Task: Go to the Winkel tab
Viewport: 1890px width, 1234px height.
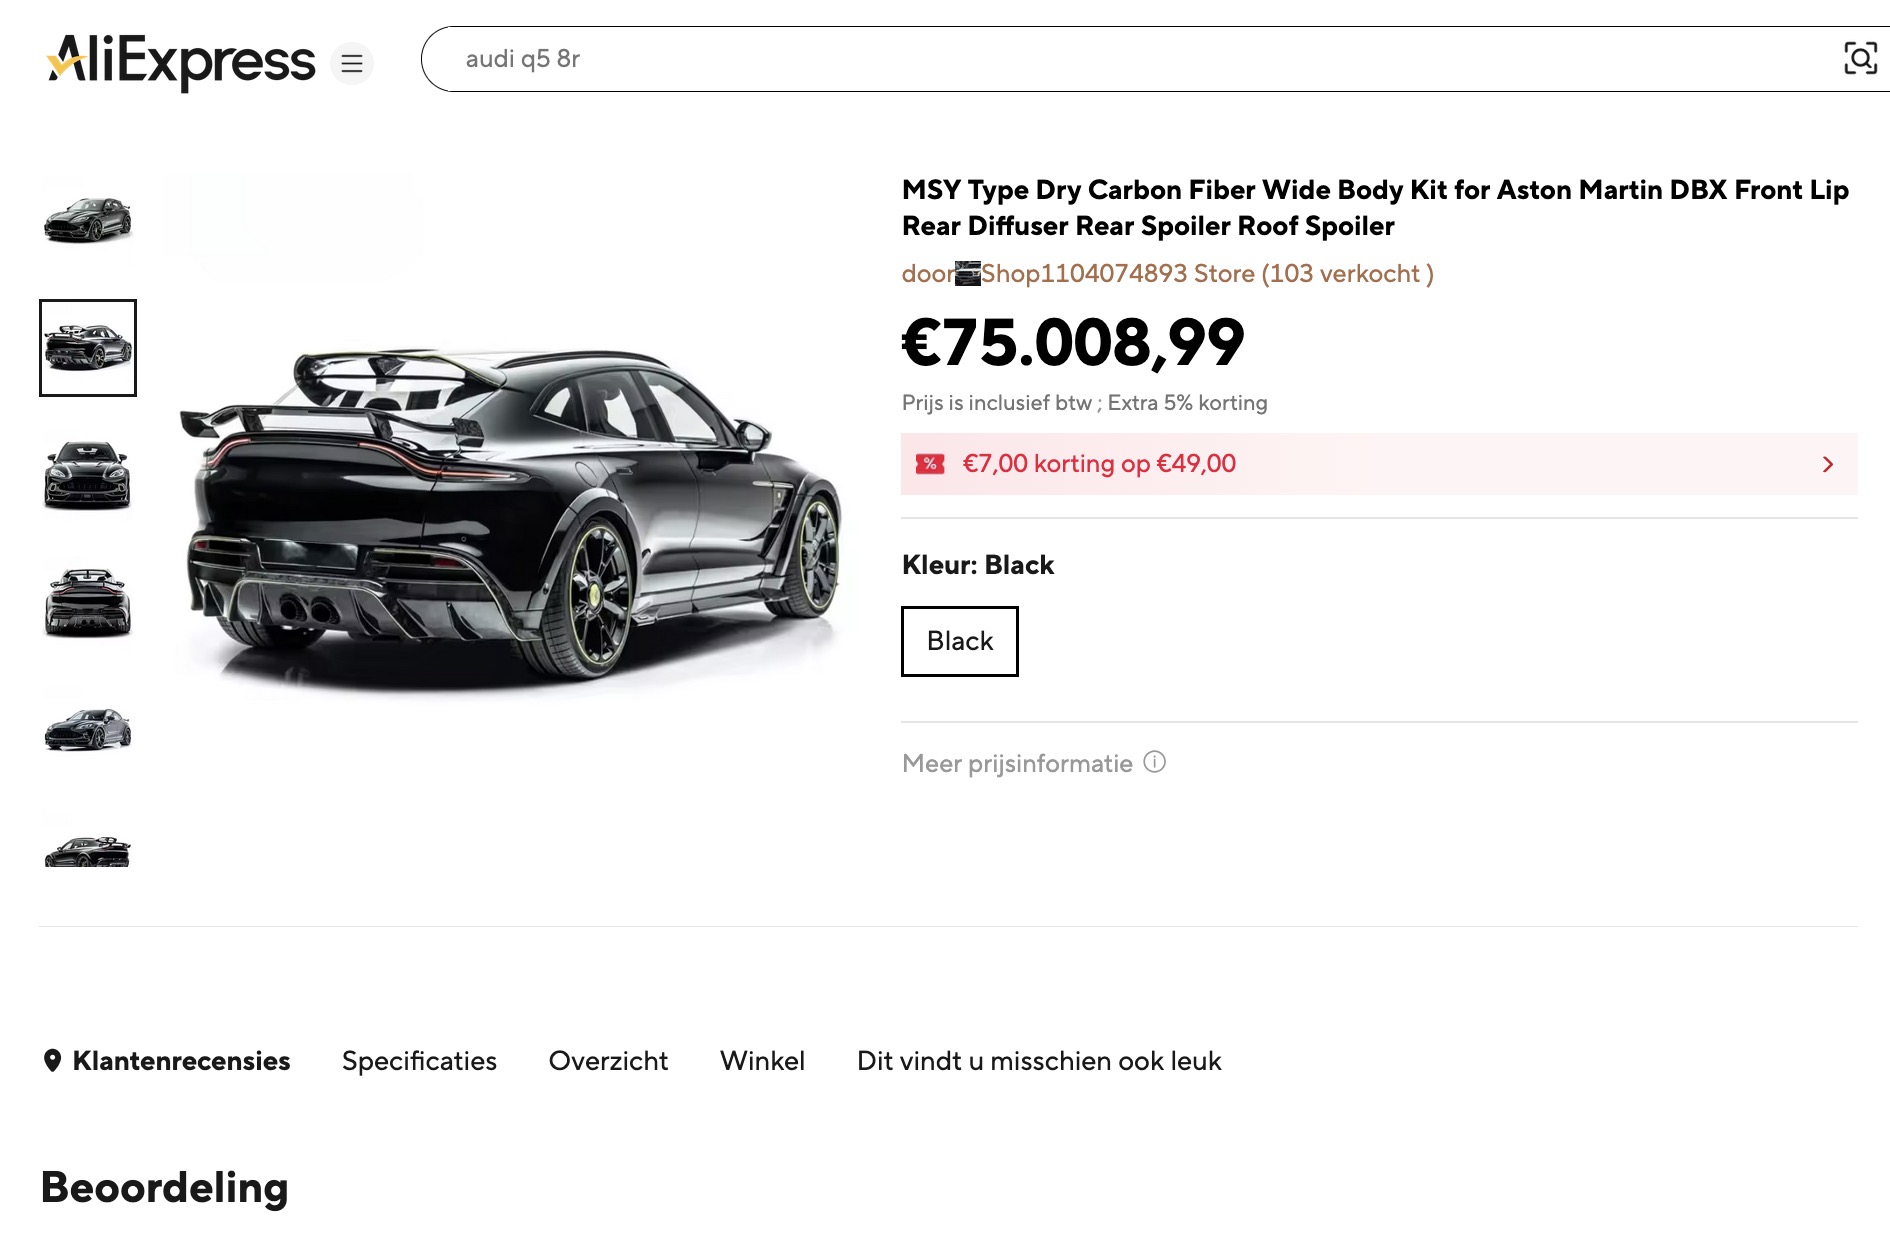Action: 762,1061
